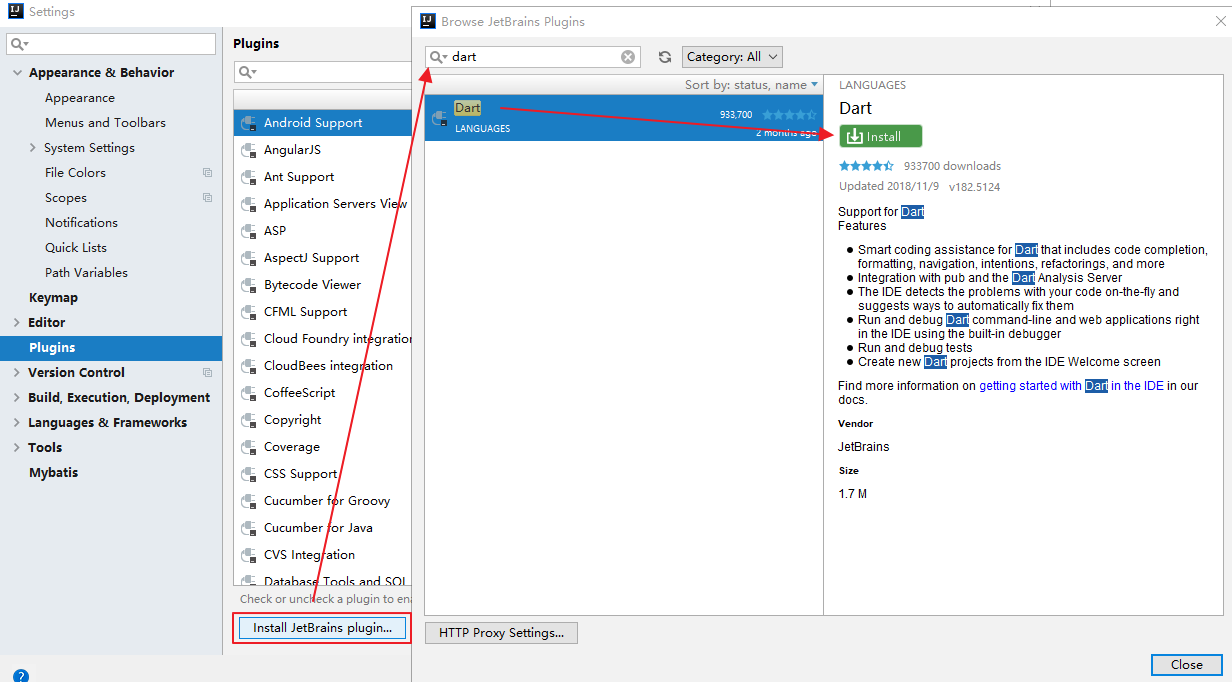The image size is (1232, 682).
Task: Open the Sort by status, name dropdown
Action: pos(751,85)
